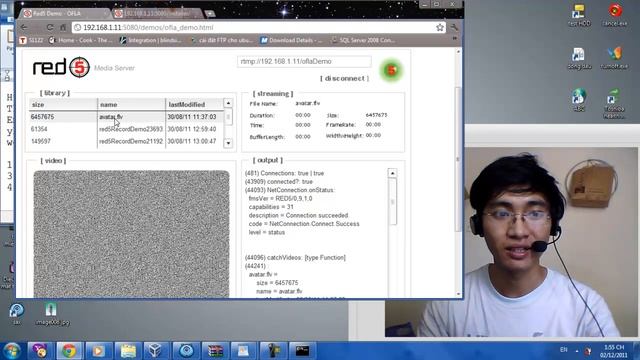This screenshot has width=640, height=360.
Task: Select red5RecordDemo21192 in the library list
Action: [131, 141]
